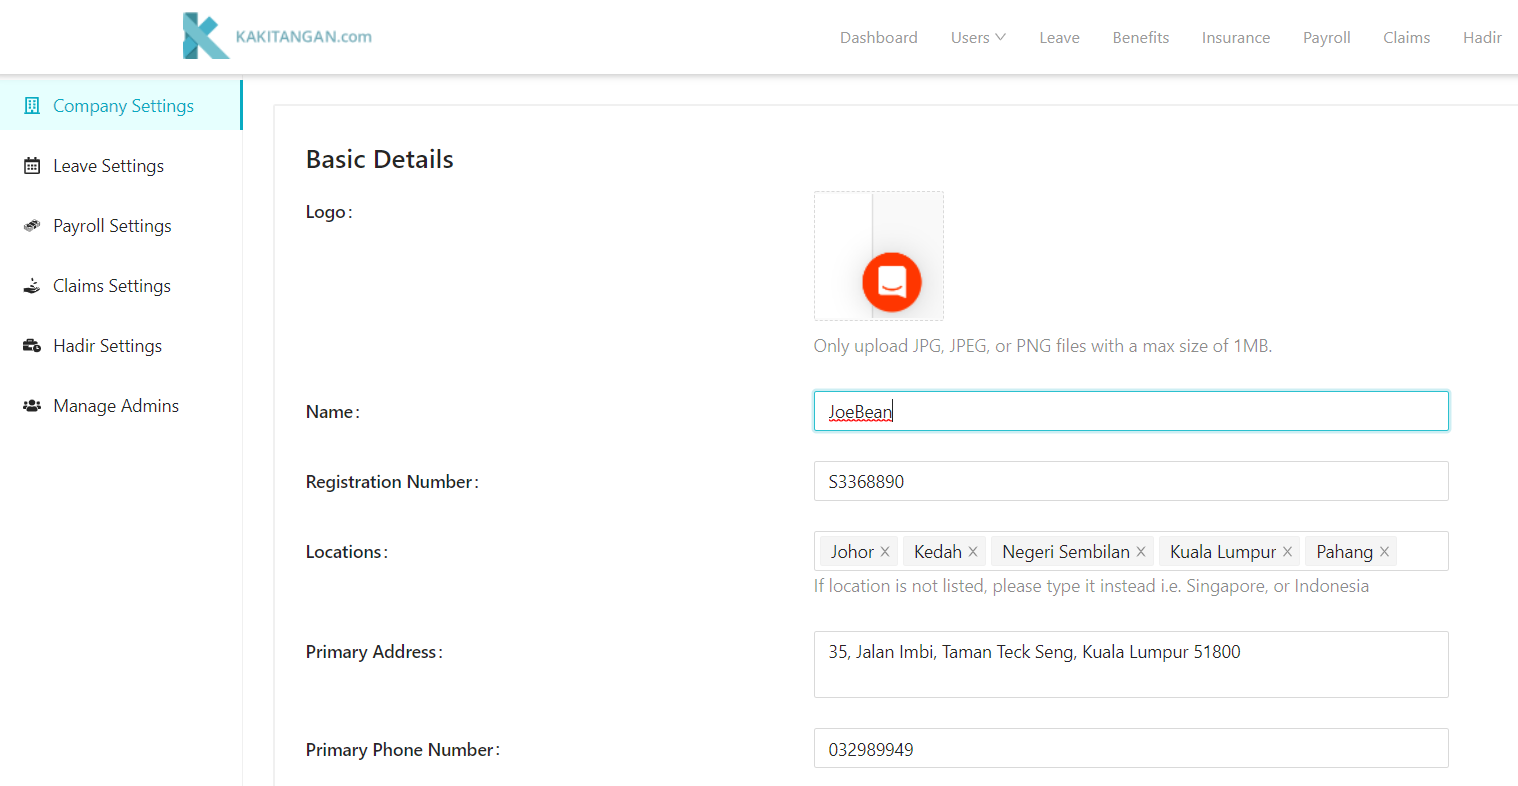This screenshot has height=786, width=1518.
Task: Go to the Payroll menu
Action: pyautogui.click(x=1326, y=38)
